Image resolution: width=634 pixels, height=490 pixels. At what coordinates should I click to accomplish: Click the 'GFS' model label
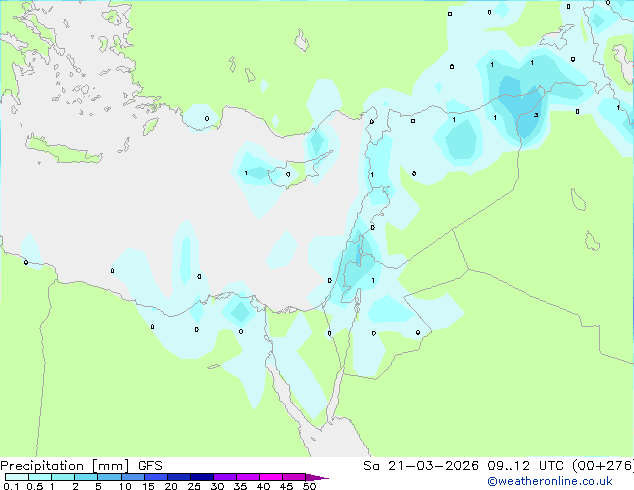(150, 466)
